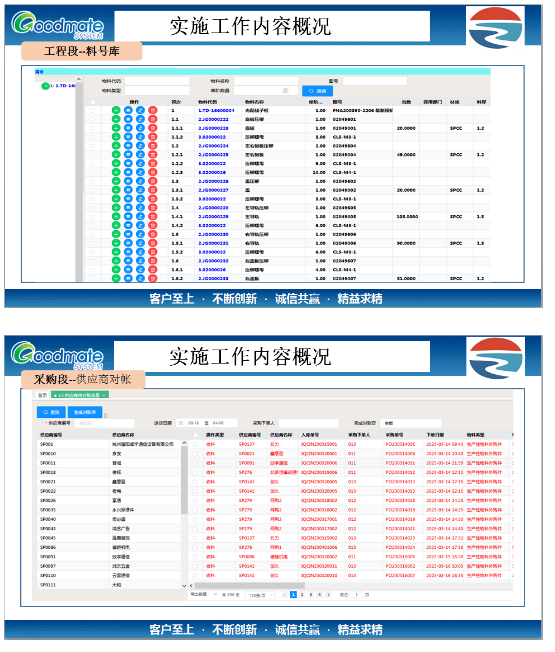Tick checkbox in level 1.6 material row
The height and width of the screenshot is (652, 555).
93,261
